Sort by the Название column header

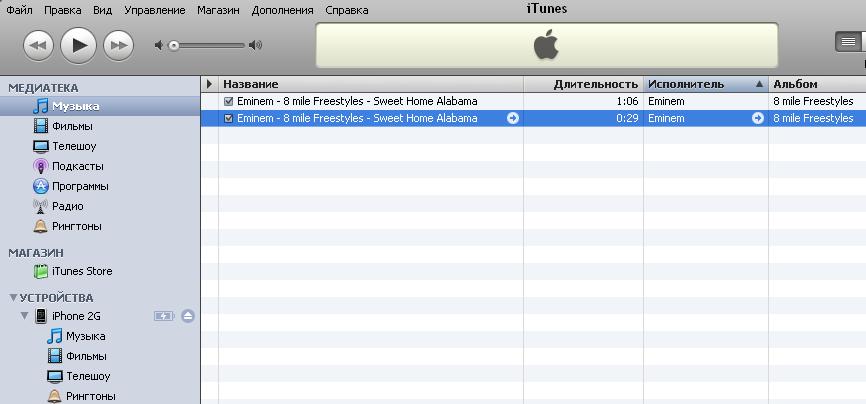pos(370,84)
